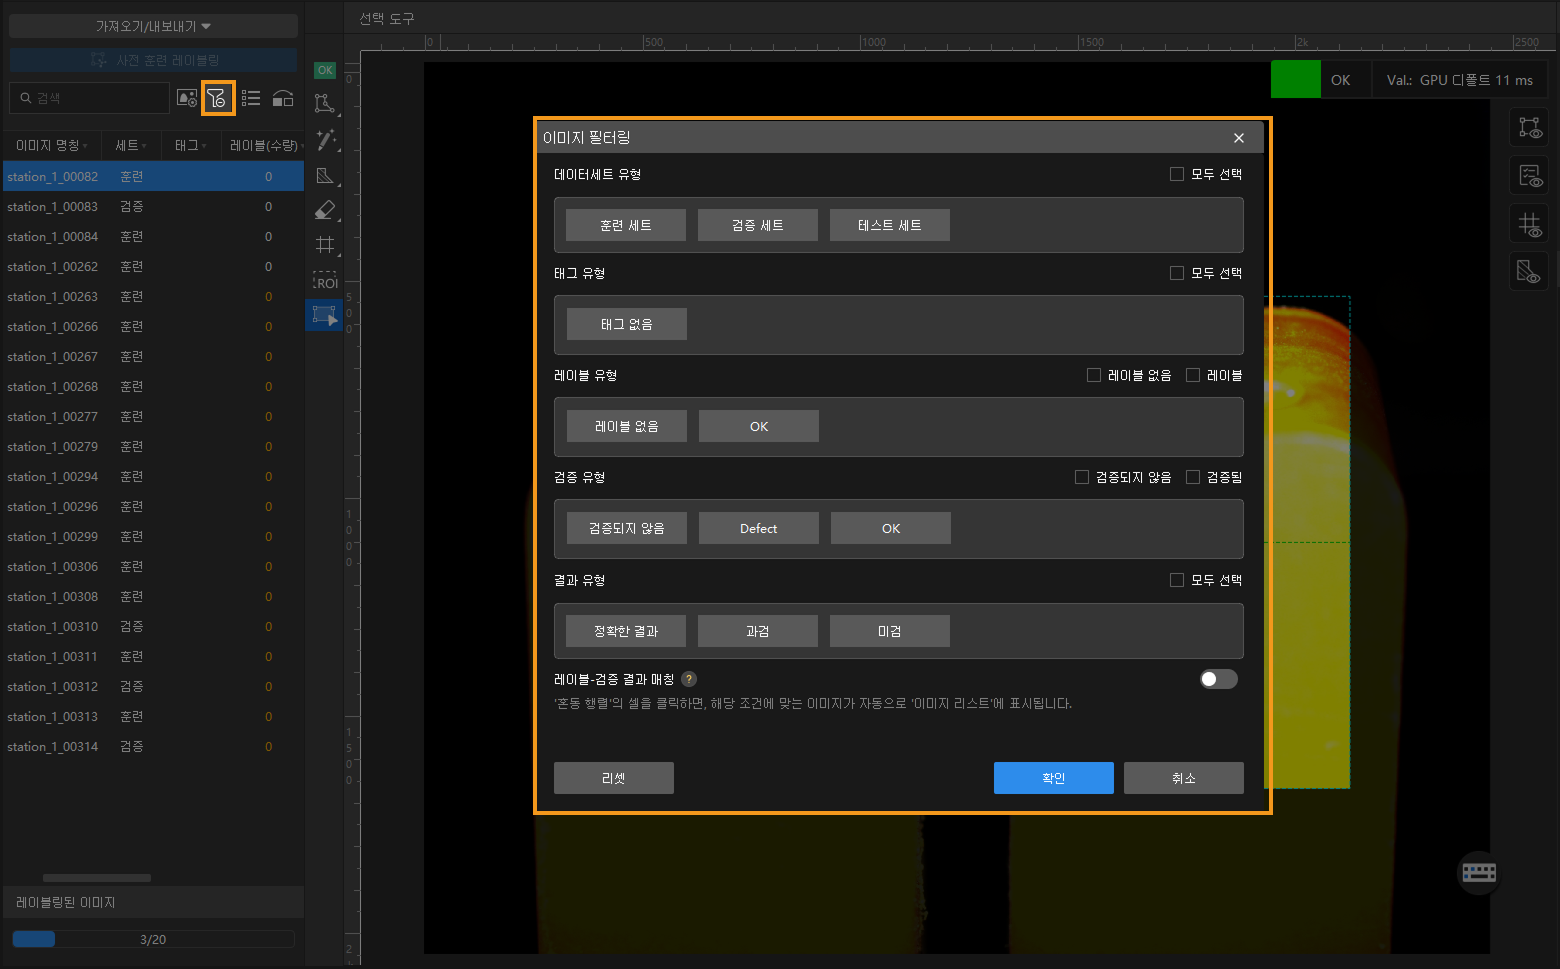The height and width of the screenshot is (969, 1560).
Task: Click the ROI tool icon
Action: click(325, 281)
